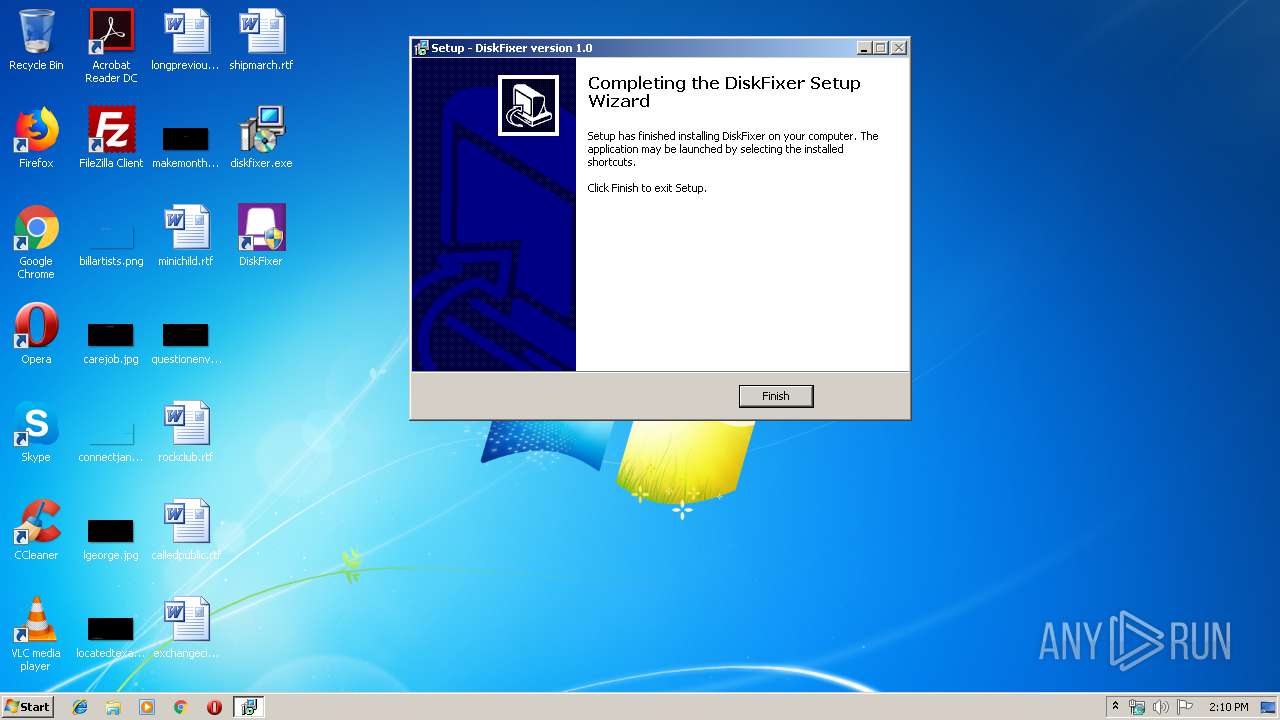Select the questionenv... file icon
The height and width of the screenshot is (720, 1280).
[x=186, y=343]
